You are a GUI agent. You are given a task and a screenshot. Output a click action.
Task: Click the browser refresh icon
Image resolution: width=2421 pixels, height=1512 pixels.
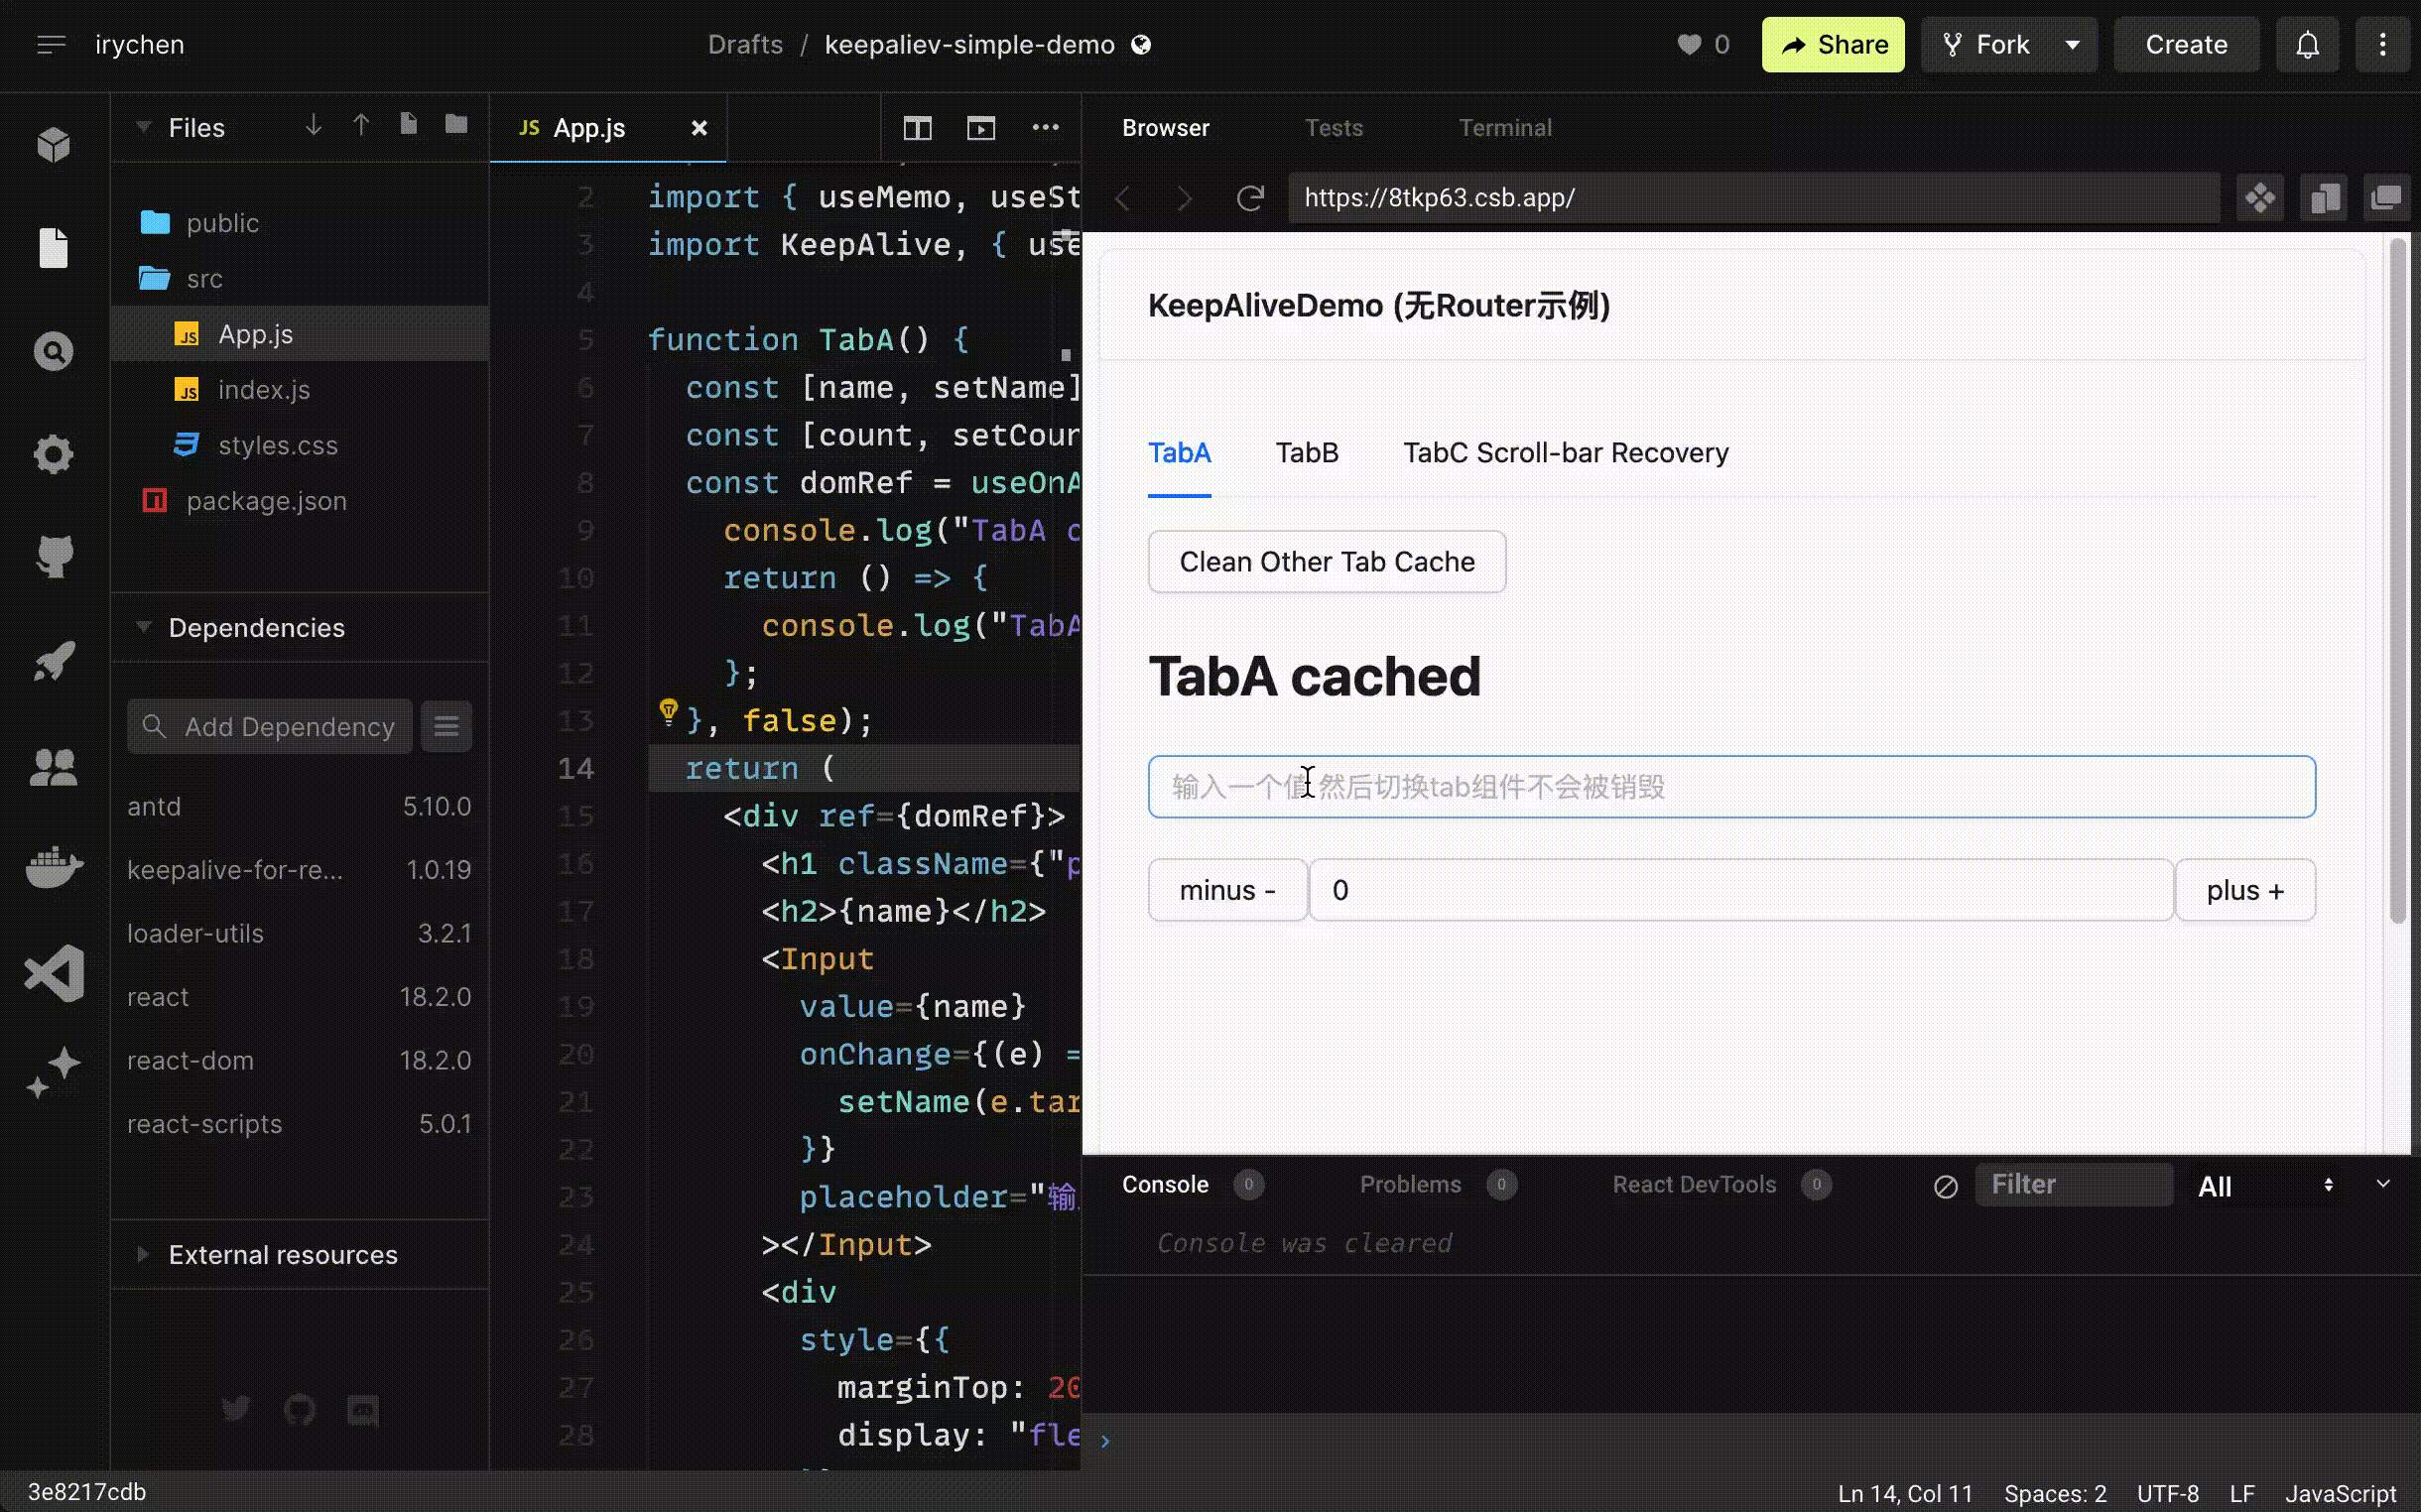click(x=1250, y=198)
